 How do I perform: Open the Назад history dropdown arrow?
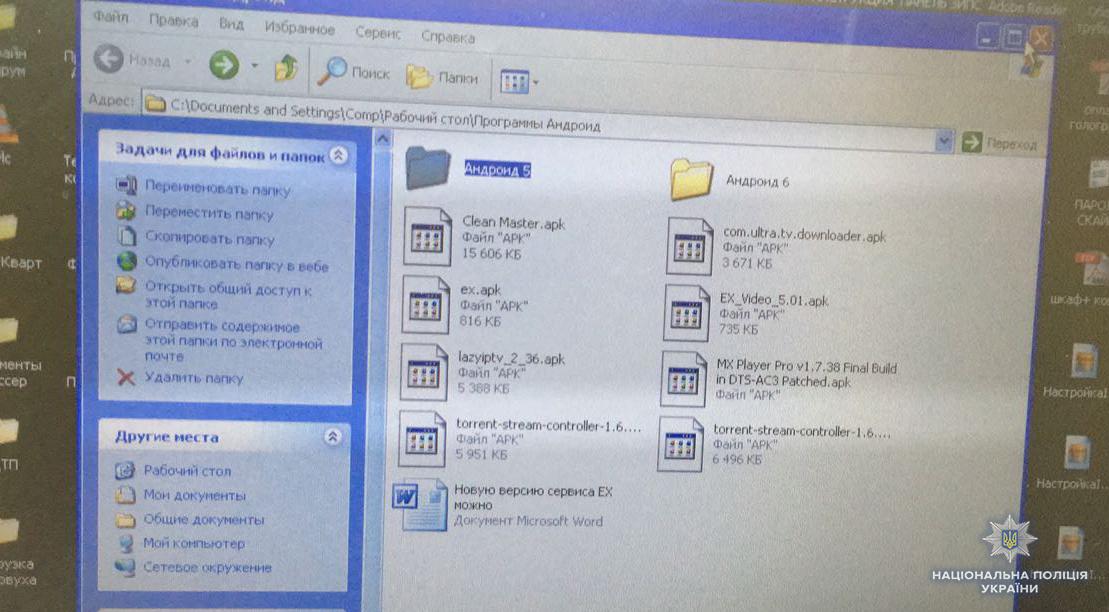(x=188, y=62)
